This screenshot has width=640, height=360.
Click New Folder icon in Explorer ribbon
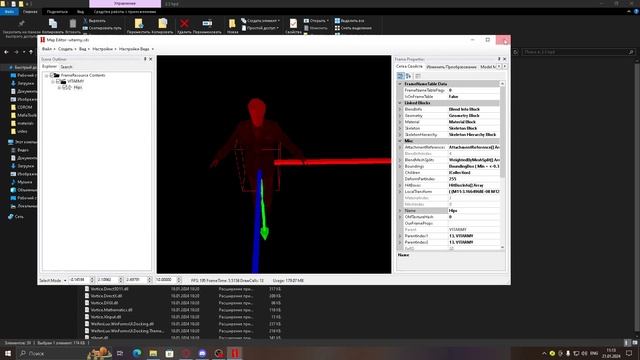pyautogui.click(x=232, y=24)
